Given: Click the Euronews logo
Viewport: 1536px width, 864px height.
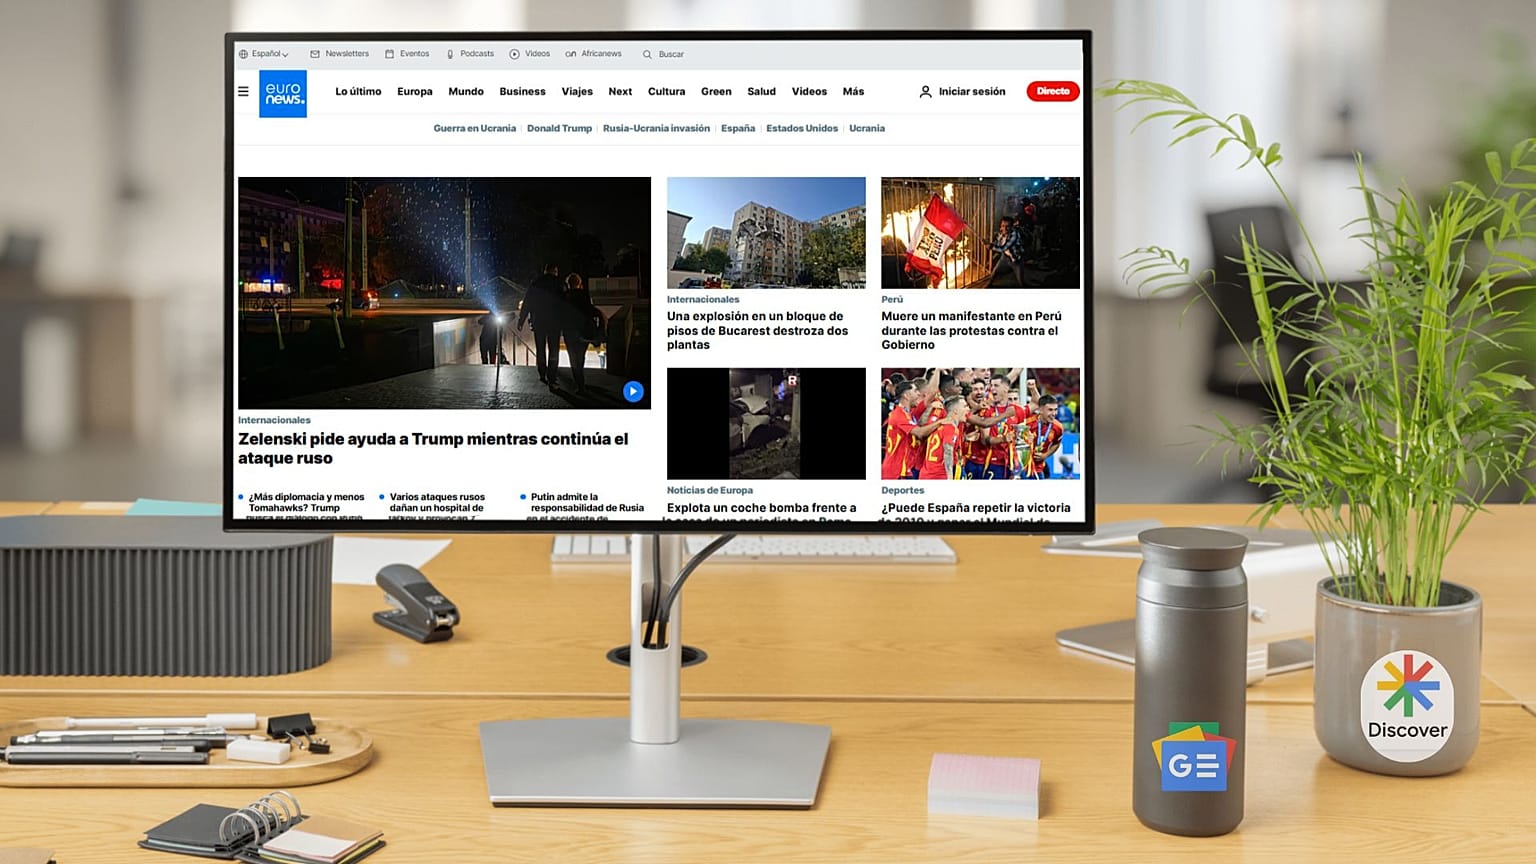Looking at the screenshot, I should 283,94.
